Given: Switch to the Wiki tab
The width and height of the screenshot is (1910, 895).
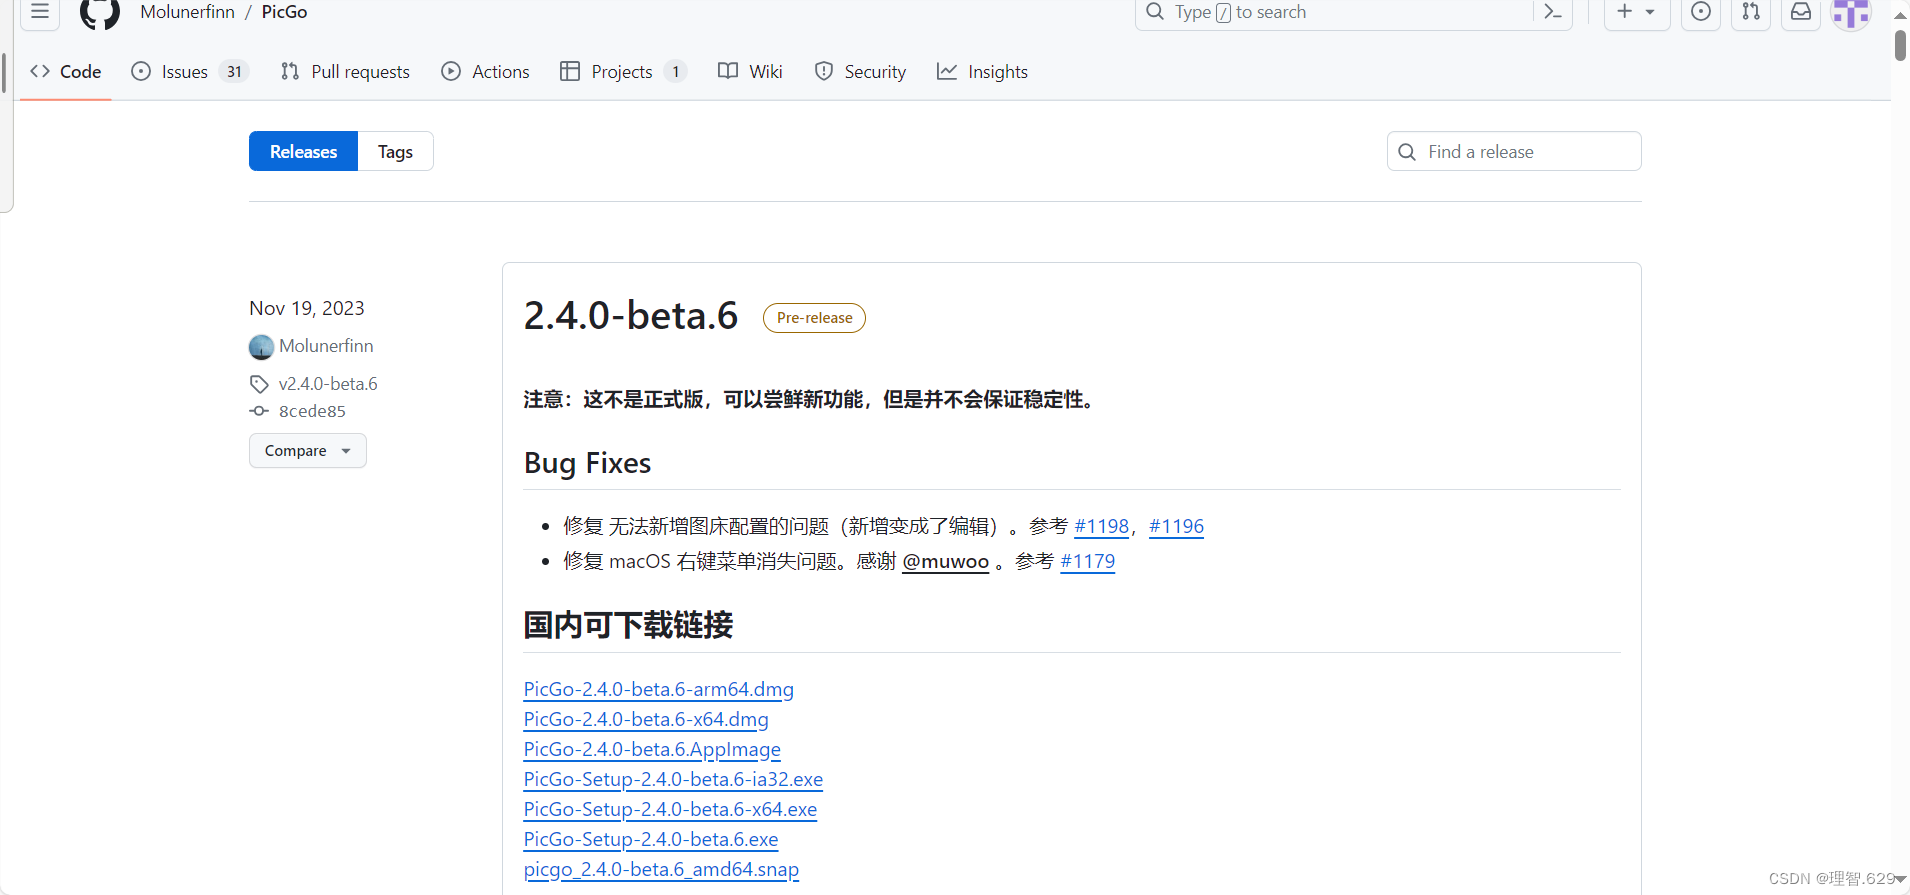Looking at the screenshot, I should pyautogui.click(x=751, y=71).
